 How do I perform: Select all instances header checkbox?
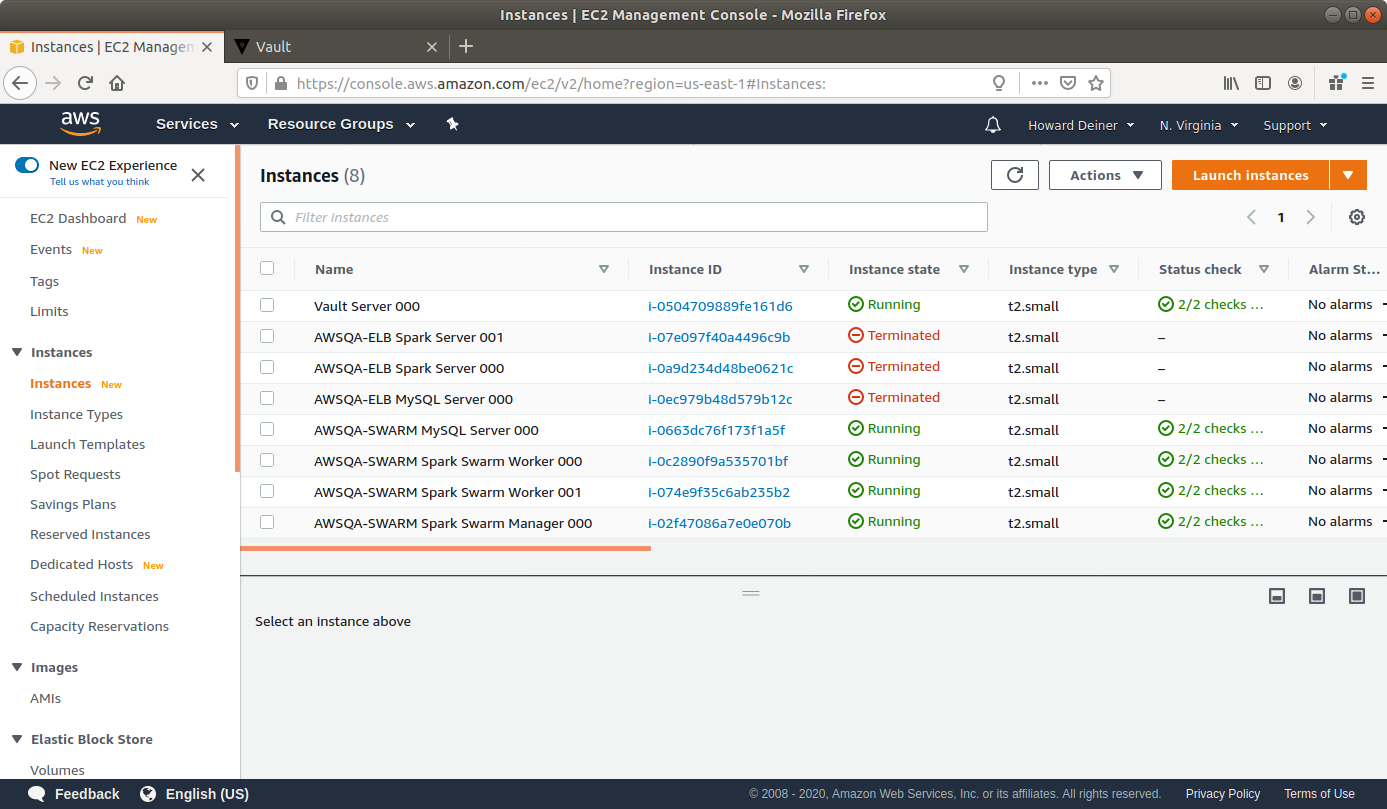(x=267, y=268)
